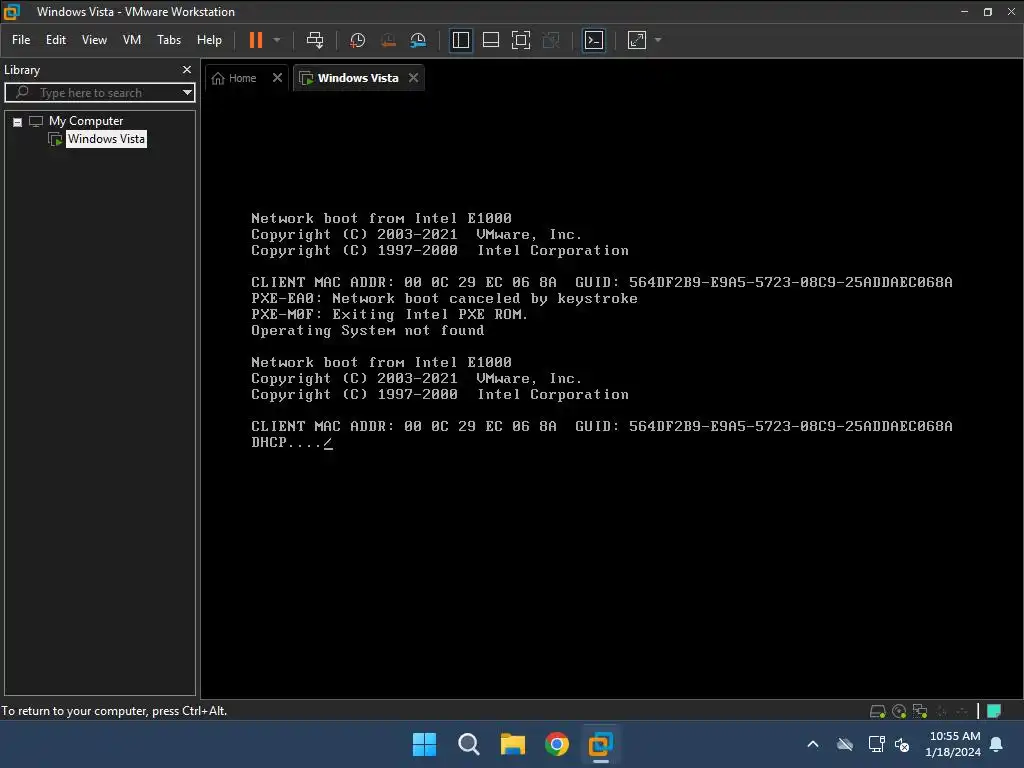Open the message log note icon
The image size is (1024, 768).
[994, 711]
